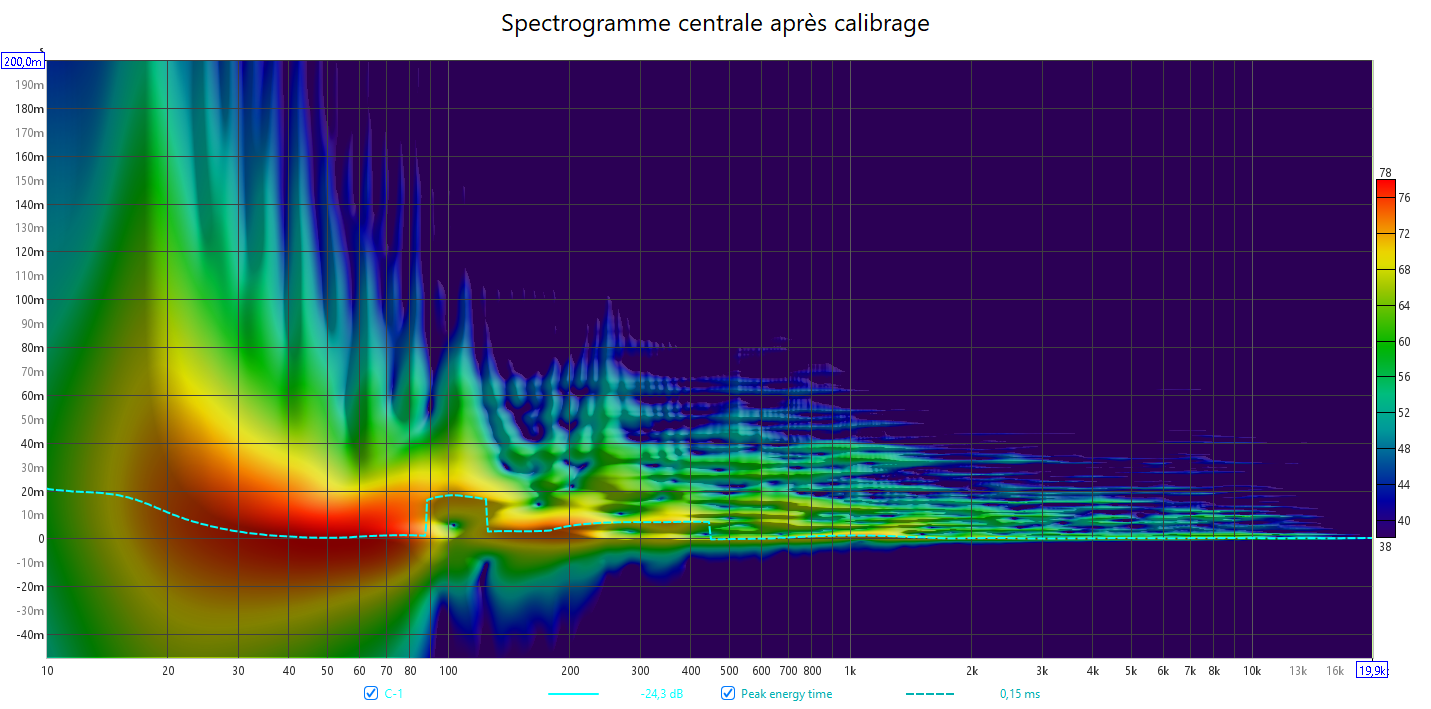
Task: Click the 78 maximum label above color scale
Action: pyautogui.click(x=1384, y=172)
